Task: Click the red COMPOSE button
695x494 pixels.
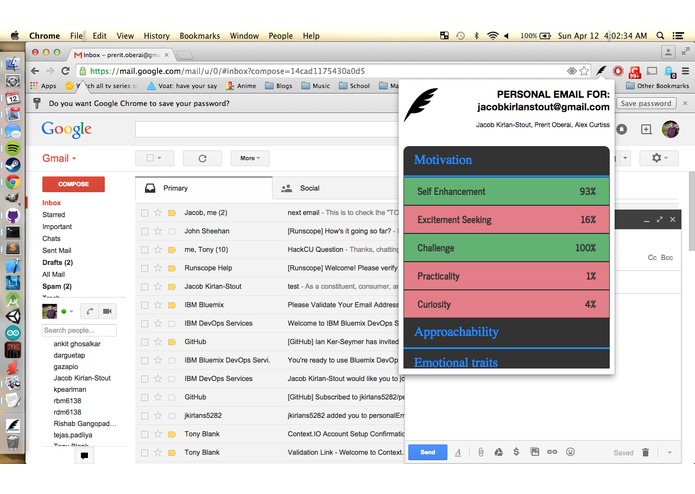Action: pyautogui.click(x=74, y=184)
